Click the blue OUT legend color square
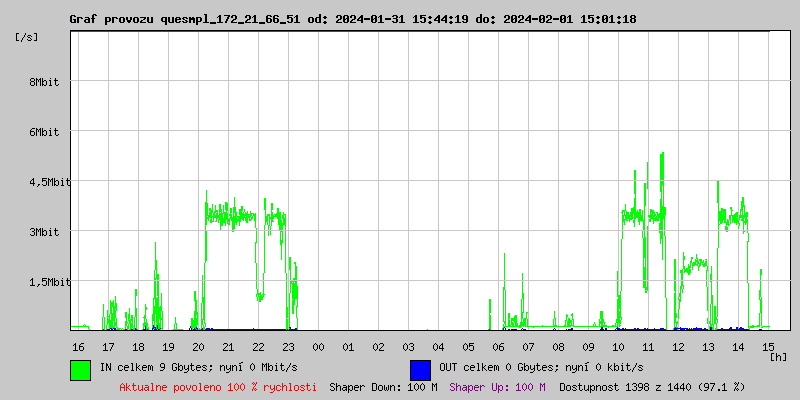Image resolution: width=800 pixels, height=400 pixels. [420, 369]
